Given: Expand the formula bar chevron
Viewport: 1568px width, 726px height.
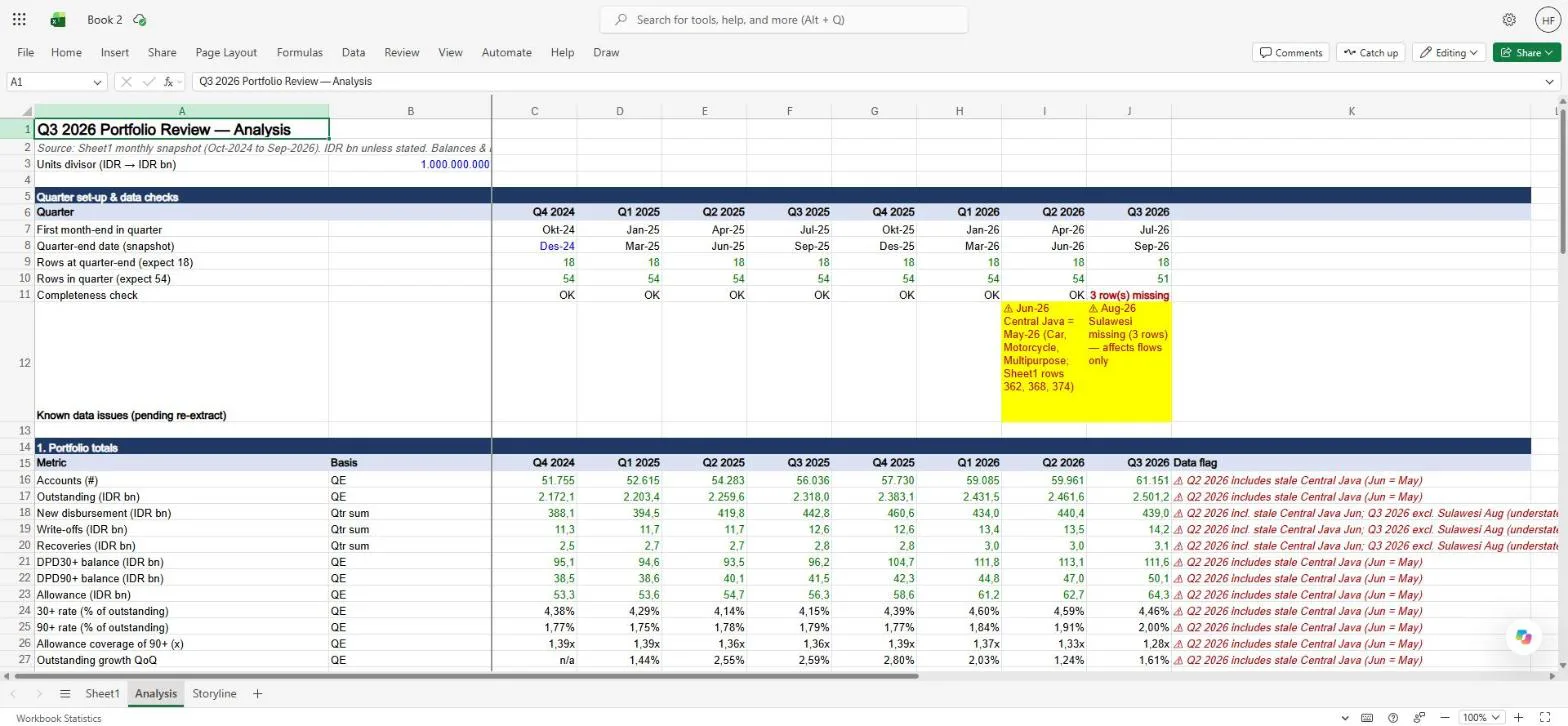Looking at the screenshot, I should point(1550,81).
